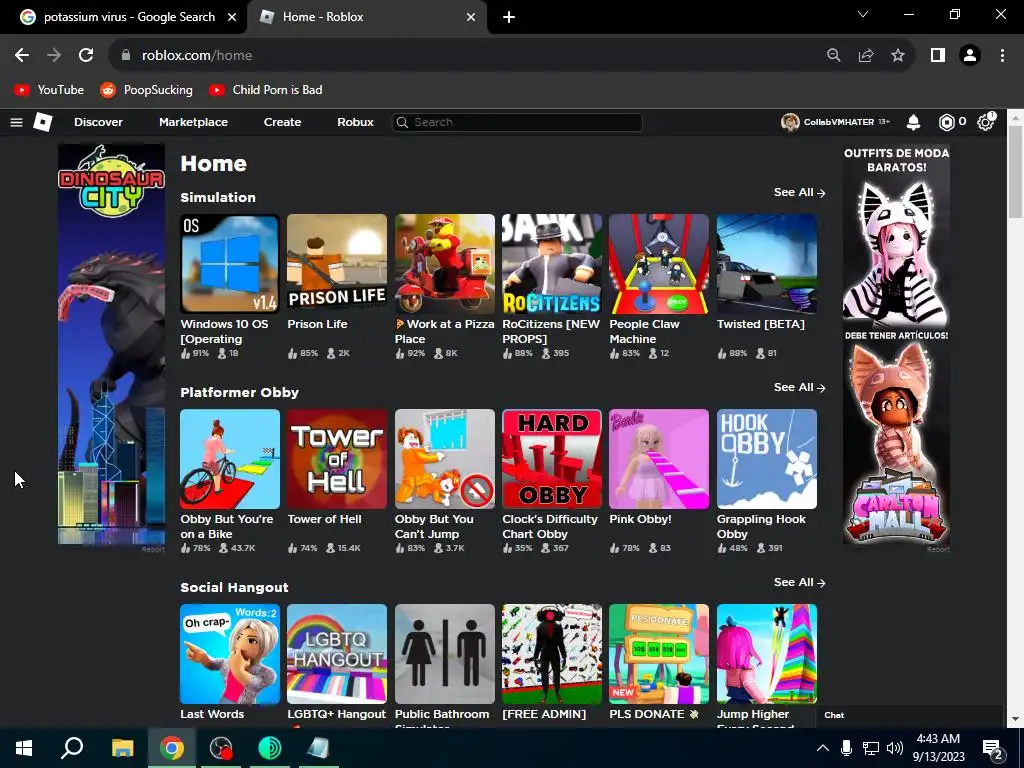
Task: Open Windows Start menu
Action: pyautogui.click(x=24, y=748)
